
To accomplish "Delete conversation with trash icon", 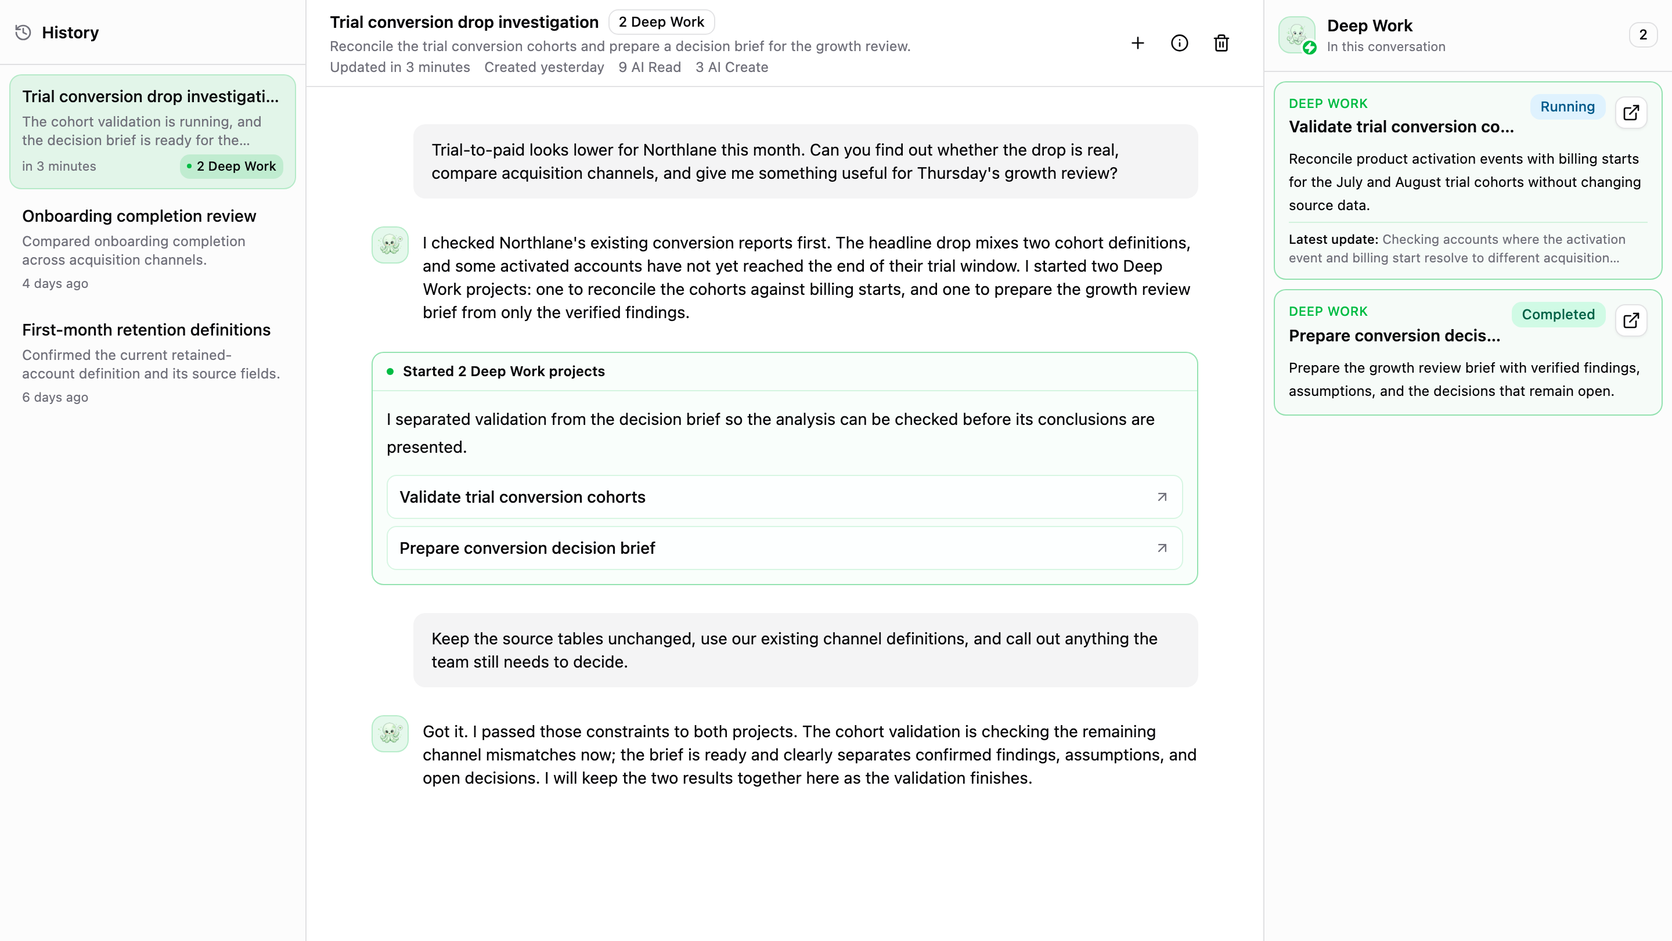I will click(x=1221, y=43).
